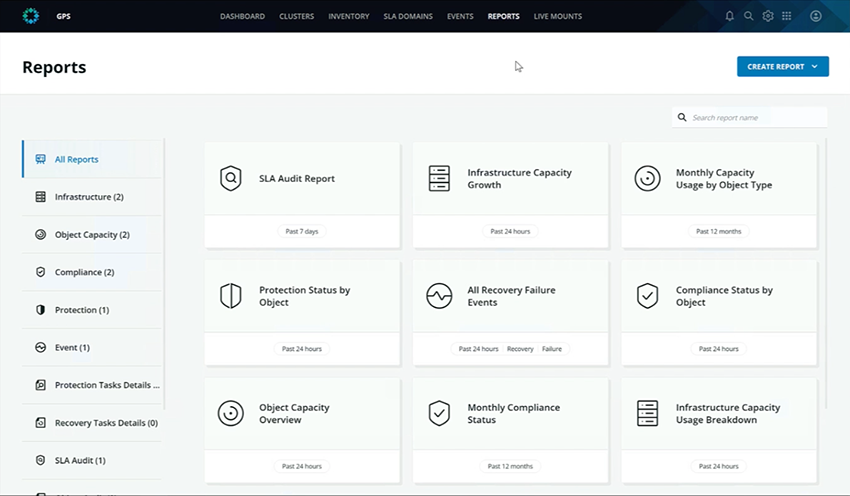Open Object Capacity Overview report title
The height and width of the screenshot is (496, 850).
pos(294,414)
